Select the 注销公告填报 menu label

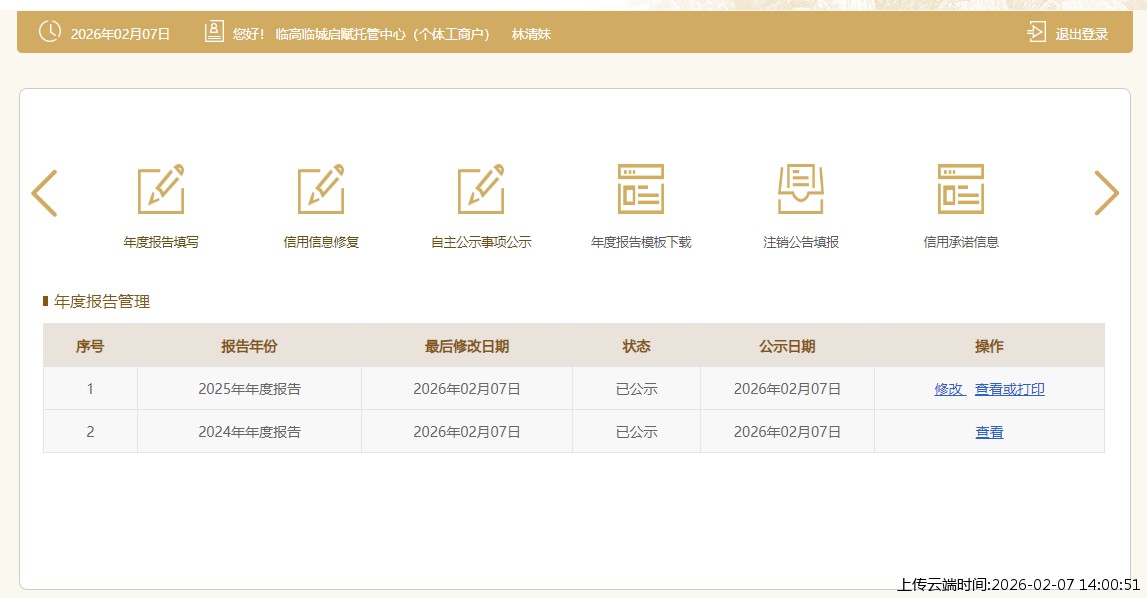(801, 242)
